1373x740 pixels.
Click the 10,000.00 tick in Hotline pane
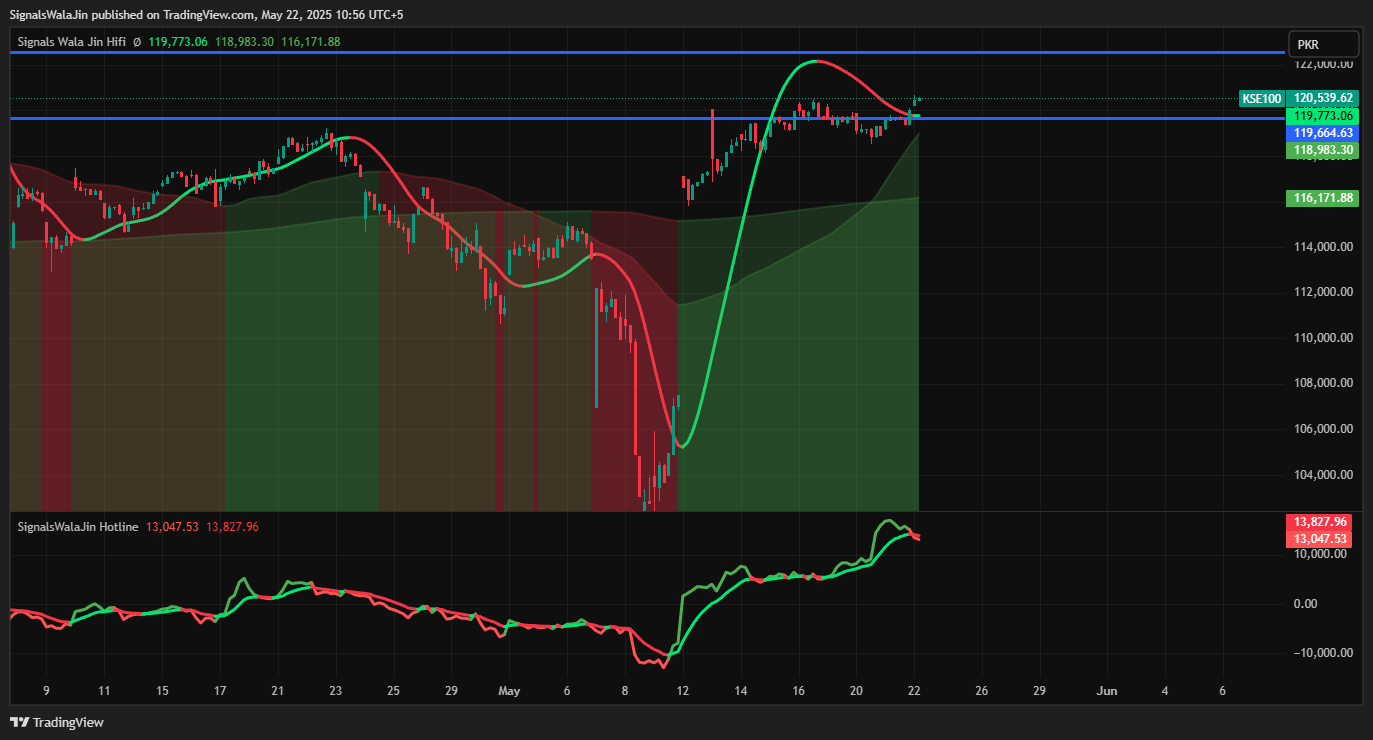[x=1323, y=554]
